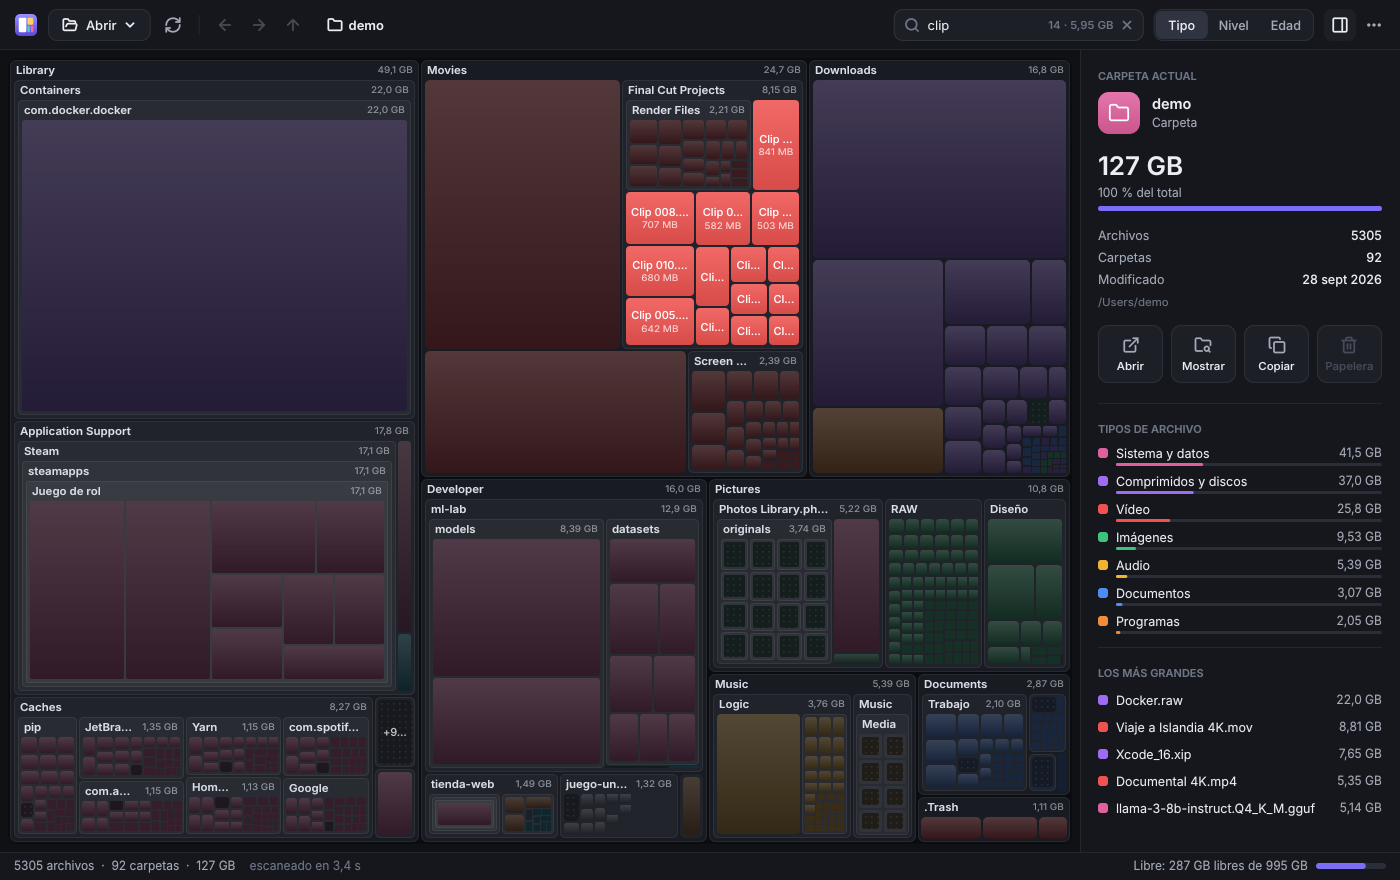Open the three-dot more options menu
The height and width of the screenshot is (880, 1400).
pyautogui.click(x=1374, y=25)
